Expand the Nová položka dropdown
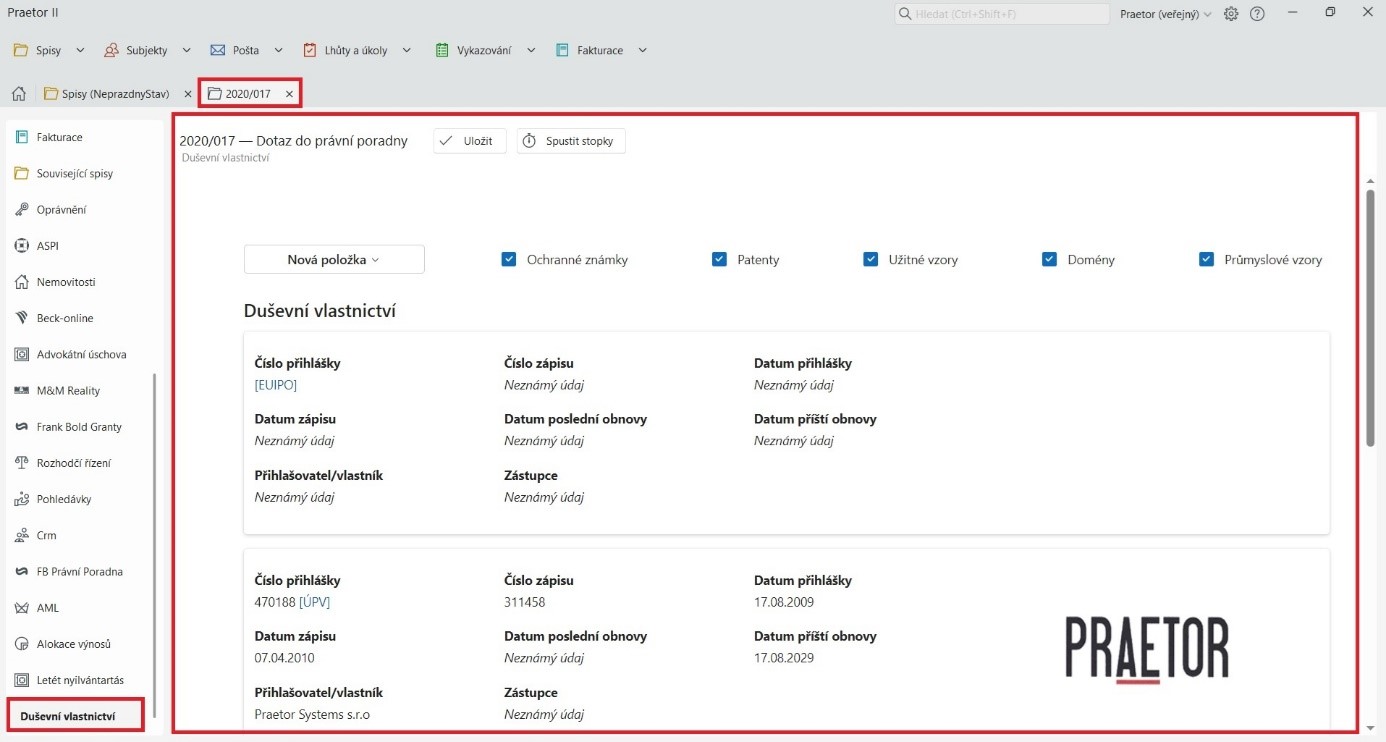 pos(334,260)
